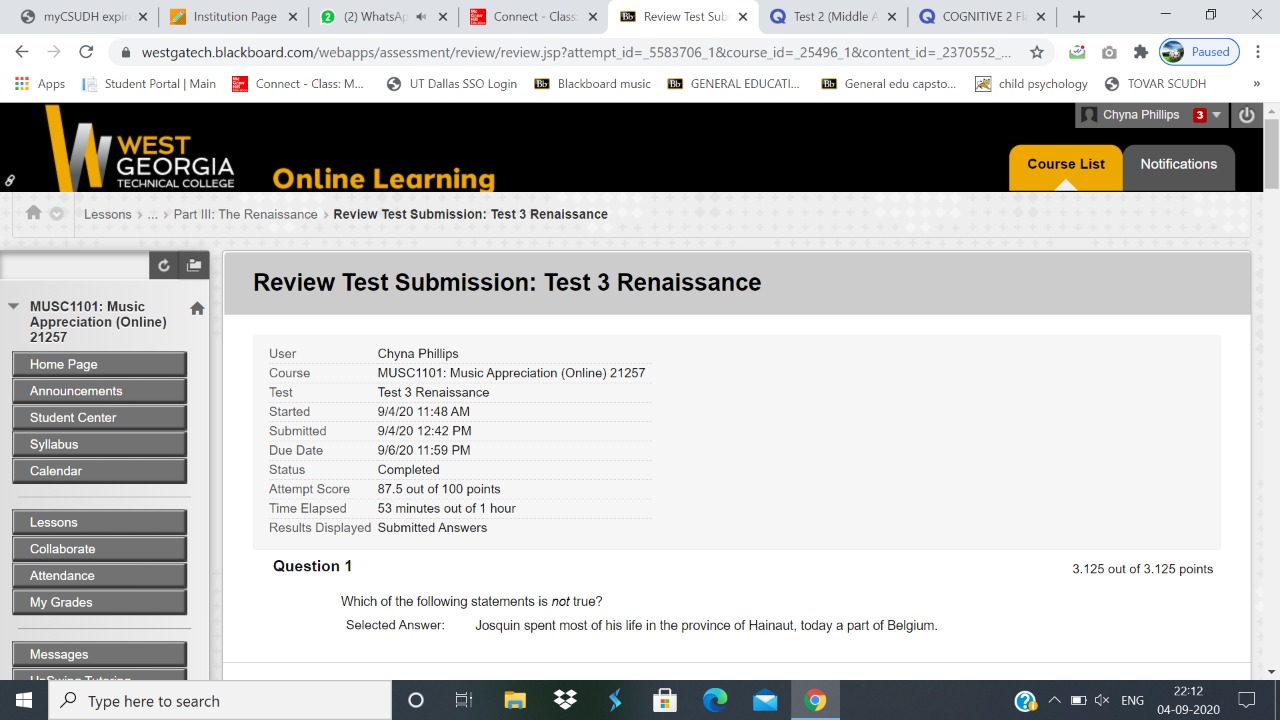The image size is (1280, 720).
Task: Switch to the Institution Page tab
Action: pos(235,17)
